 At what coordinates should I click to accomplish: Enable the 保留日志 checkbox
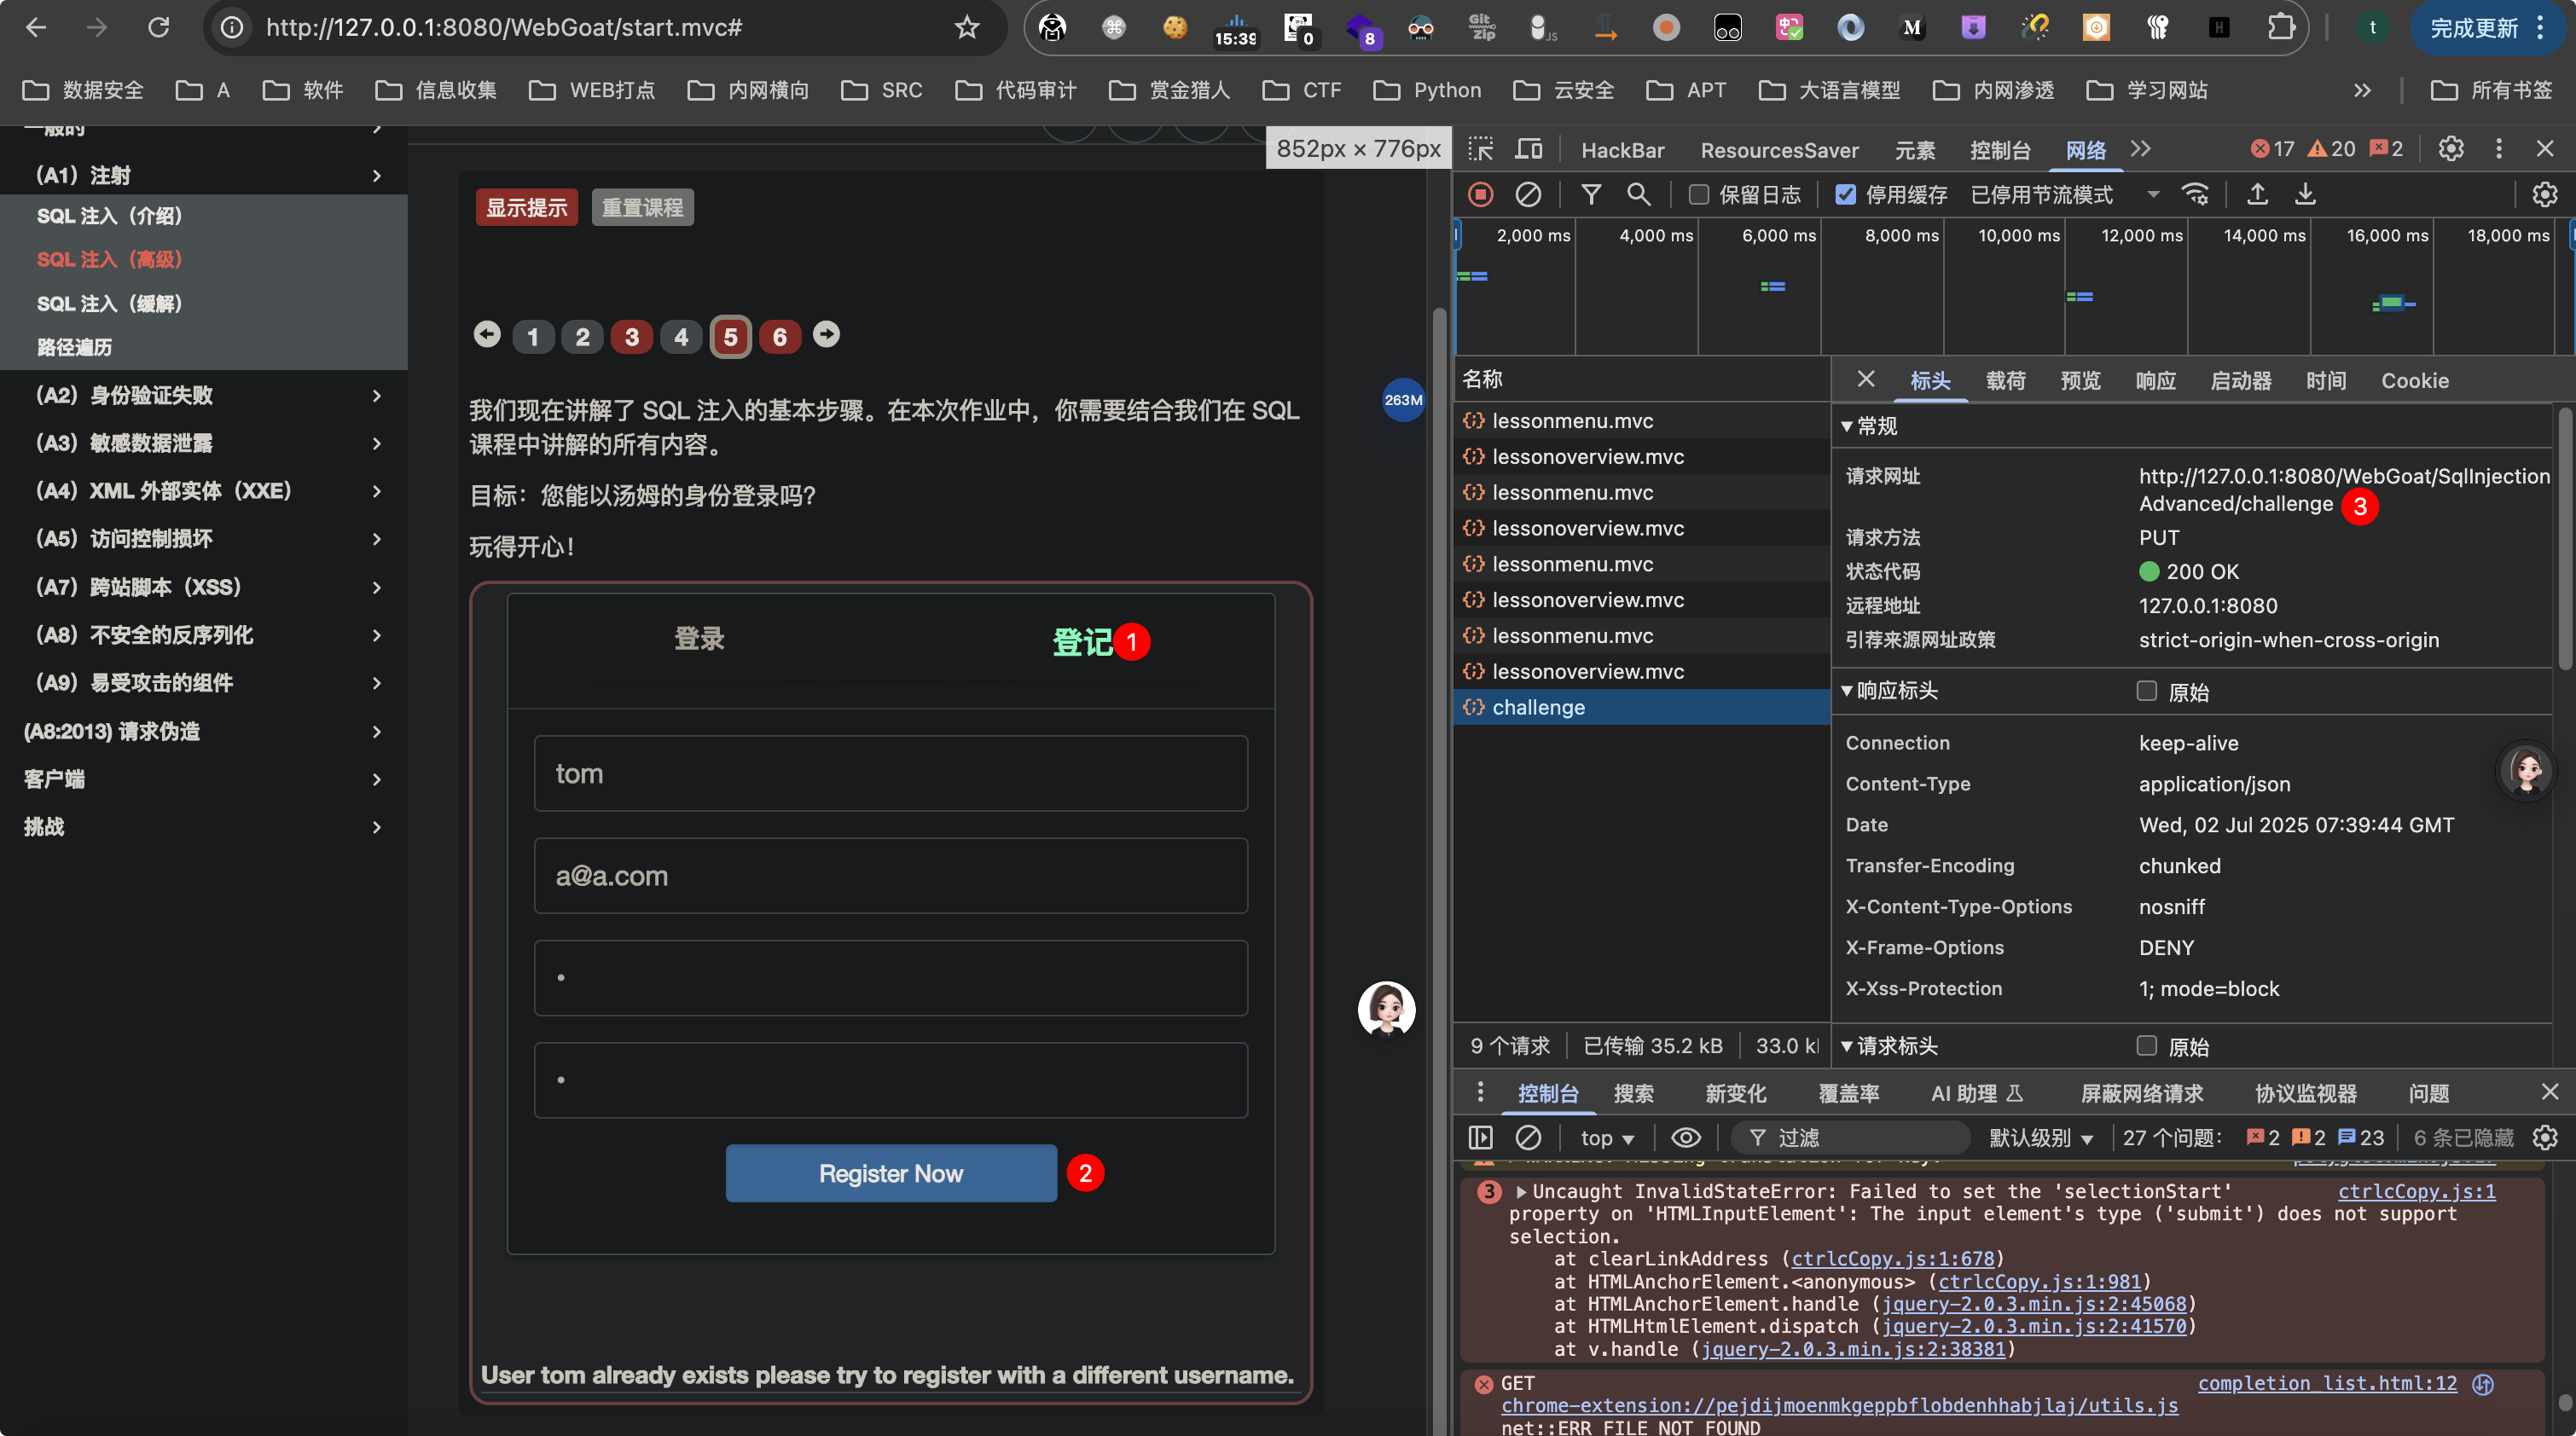[x=1699, y=195]
